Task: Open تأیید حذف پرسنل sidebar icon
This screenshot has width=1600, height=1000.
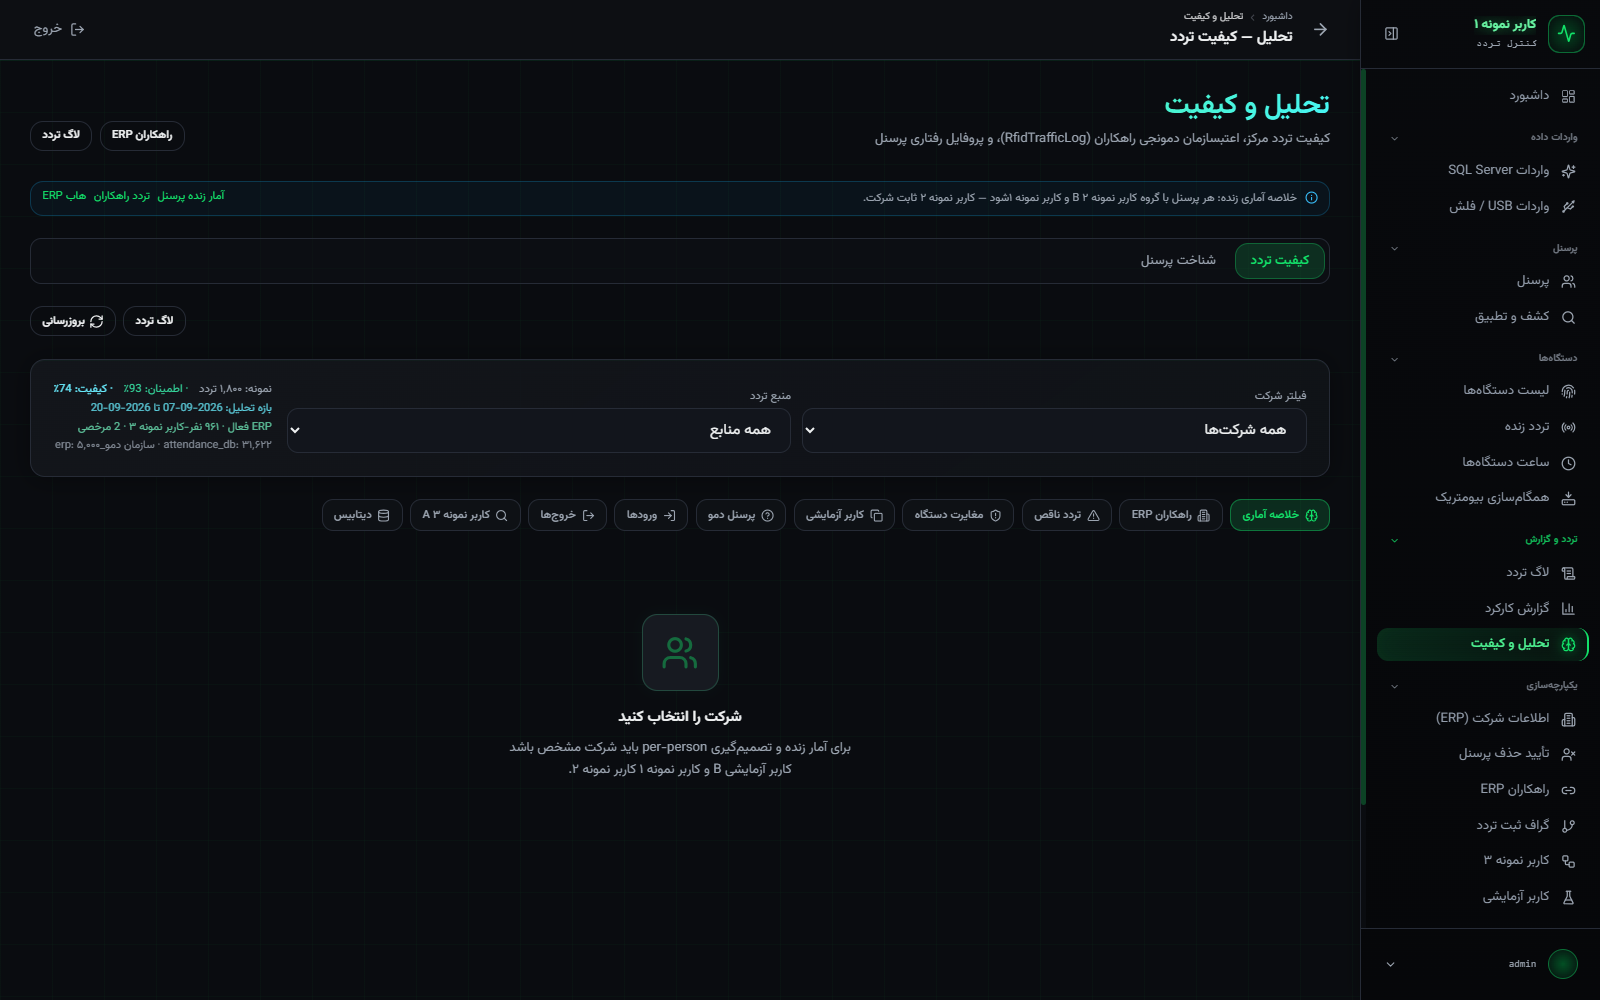Action: [1568, 754]
